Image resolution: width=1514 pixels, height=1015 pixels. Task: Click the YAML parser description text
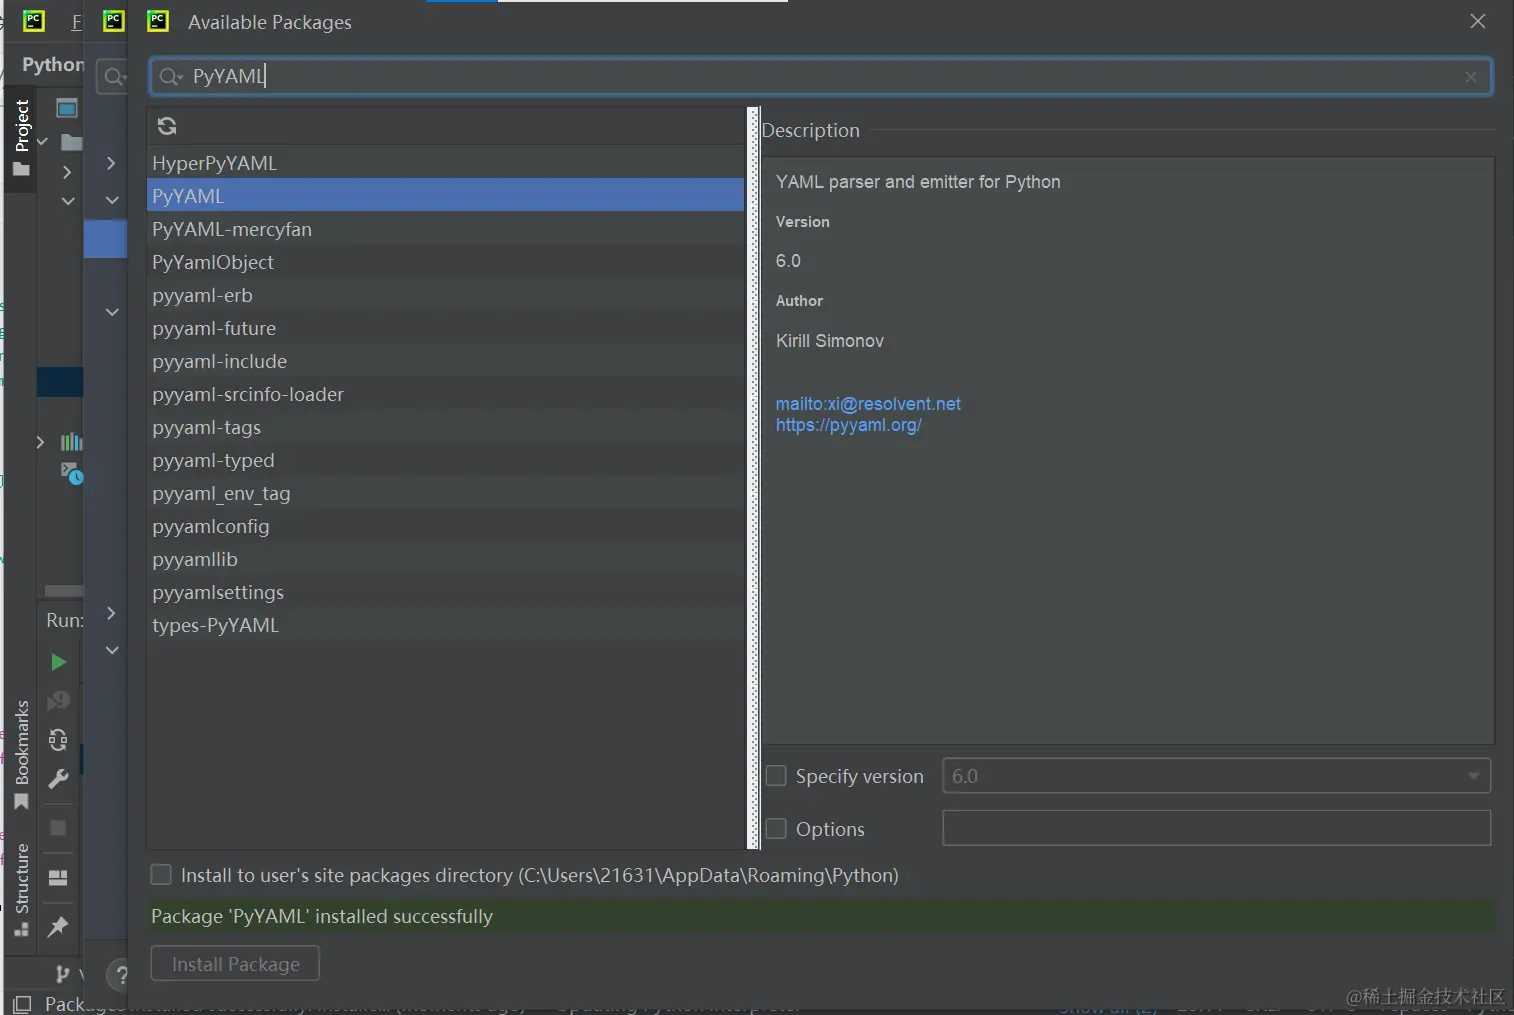click(x=918, y=182)
